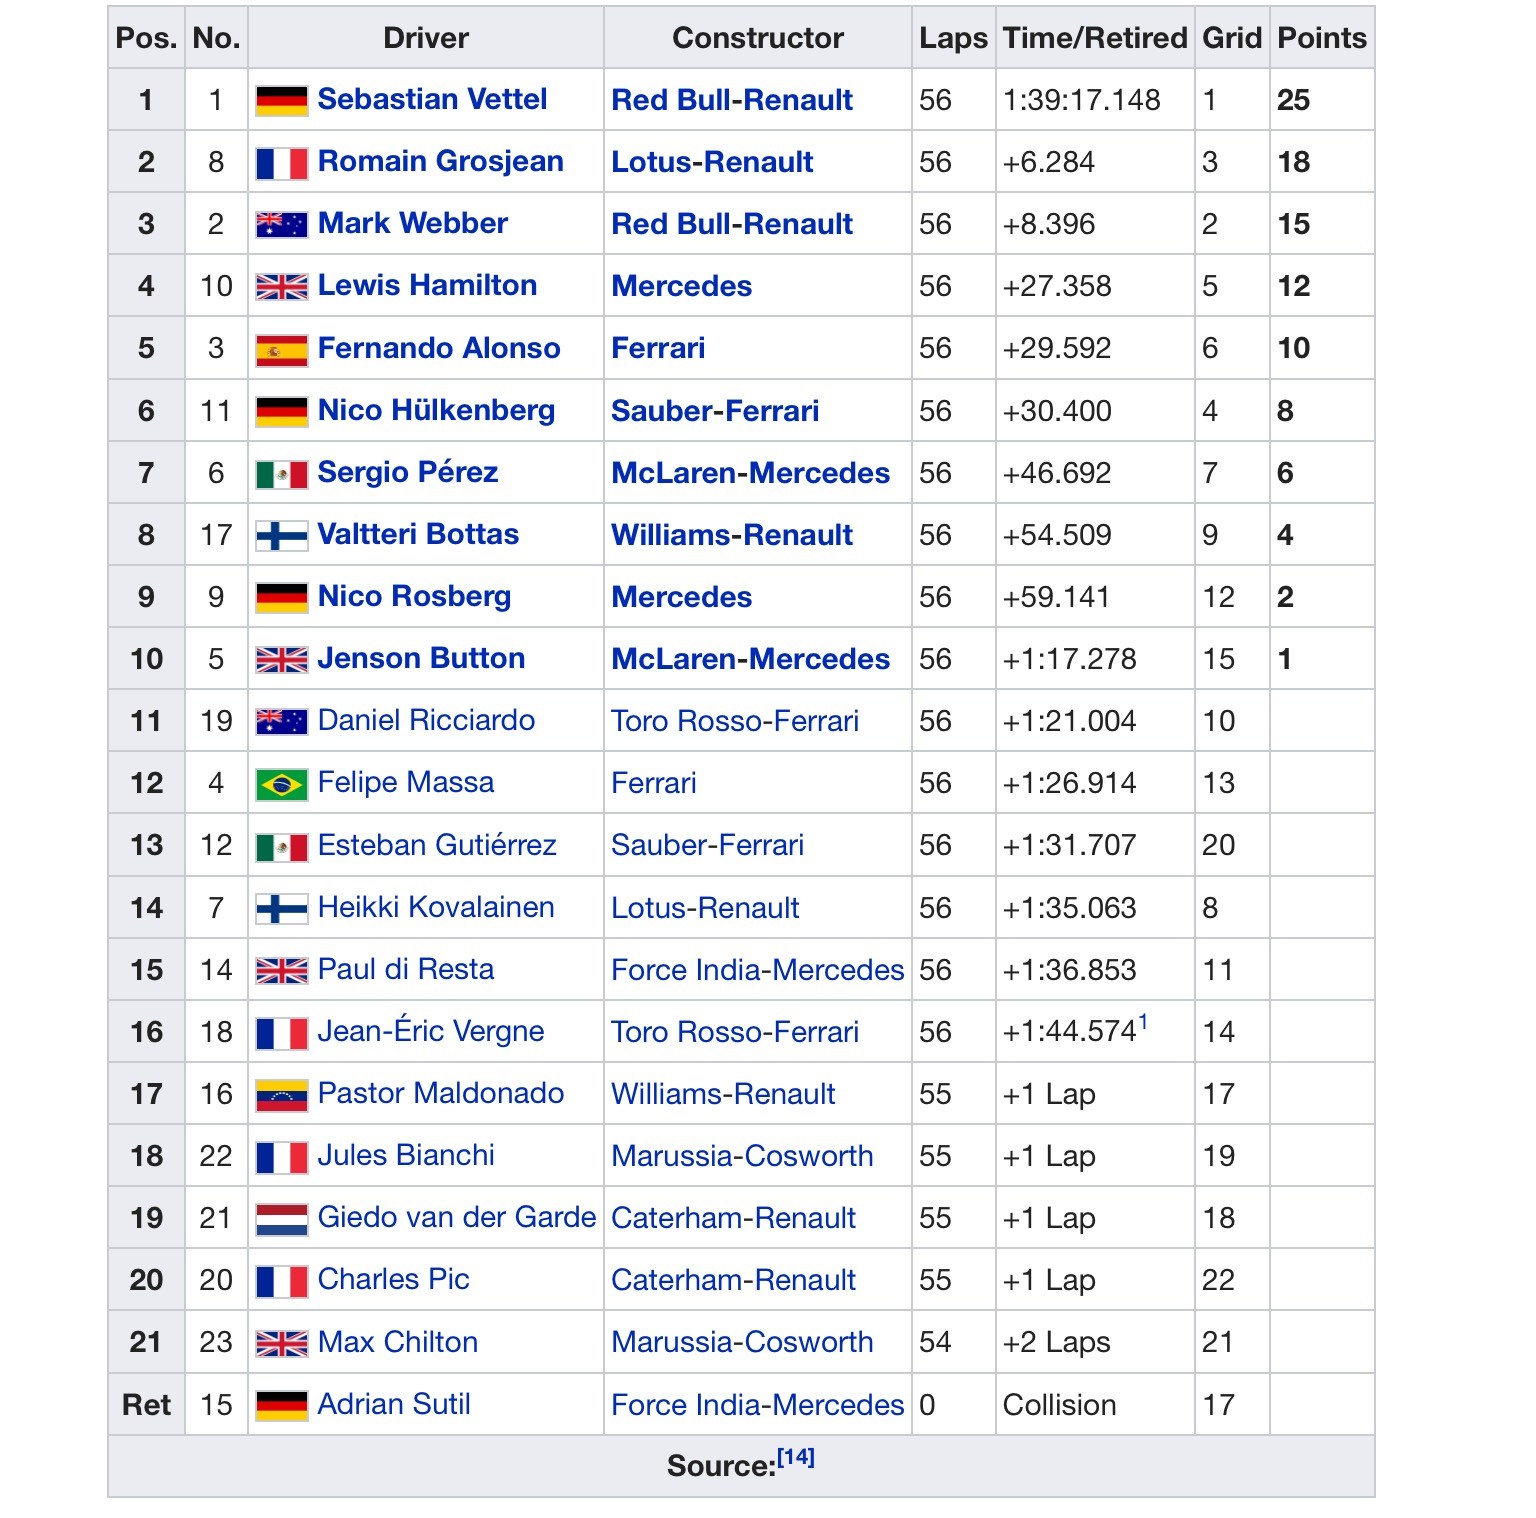Follow the Marussia-Cosworth link in Jules Bianchi's row

coord(742,1156)
